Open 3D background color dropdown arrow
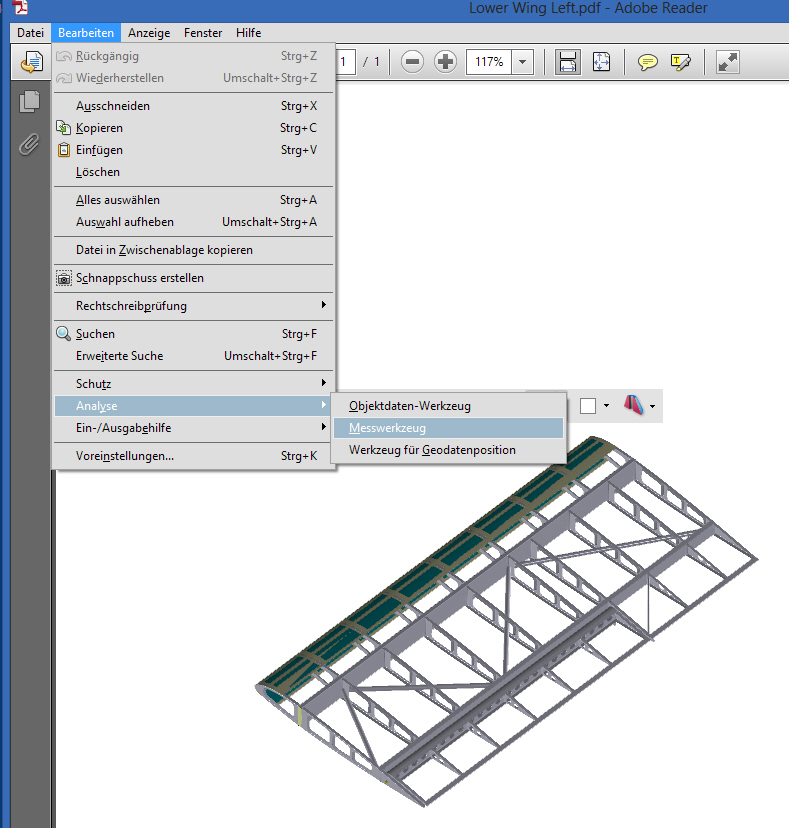The image size is (789, 828). coord(606,406)
